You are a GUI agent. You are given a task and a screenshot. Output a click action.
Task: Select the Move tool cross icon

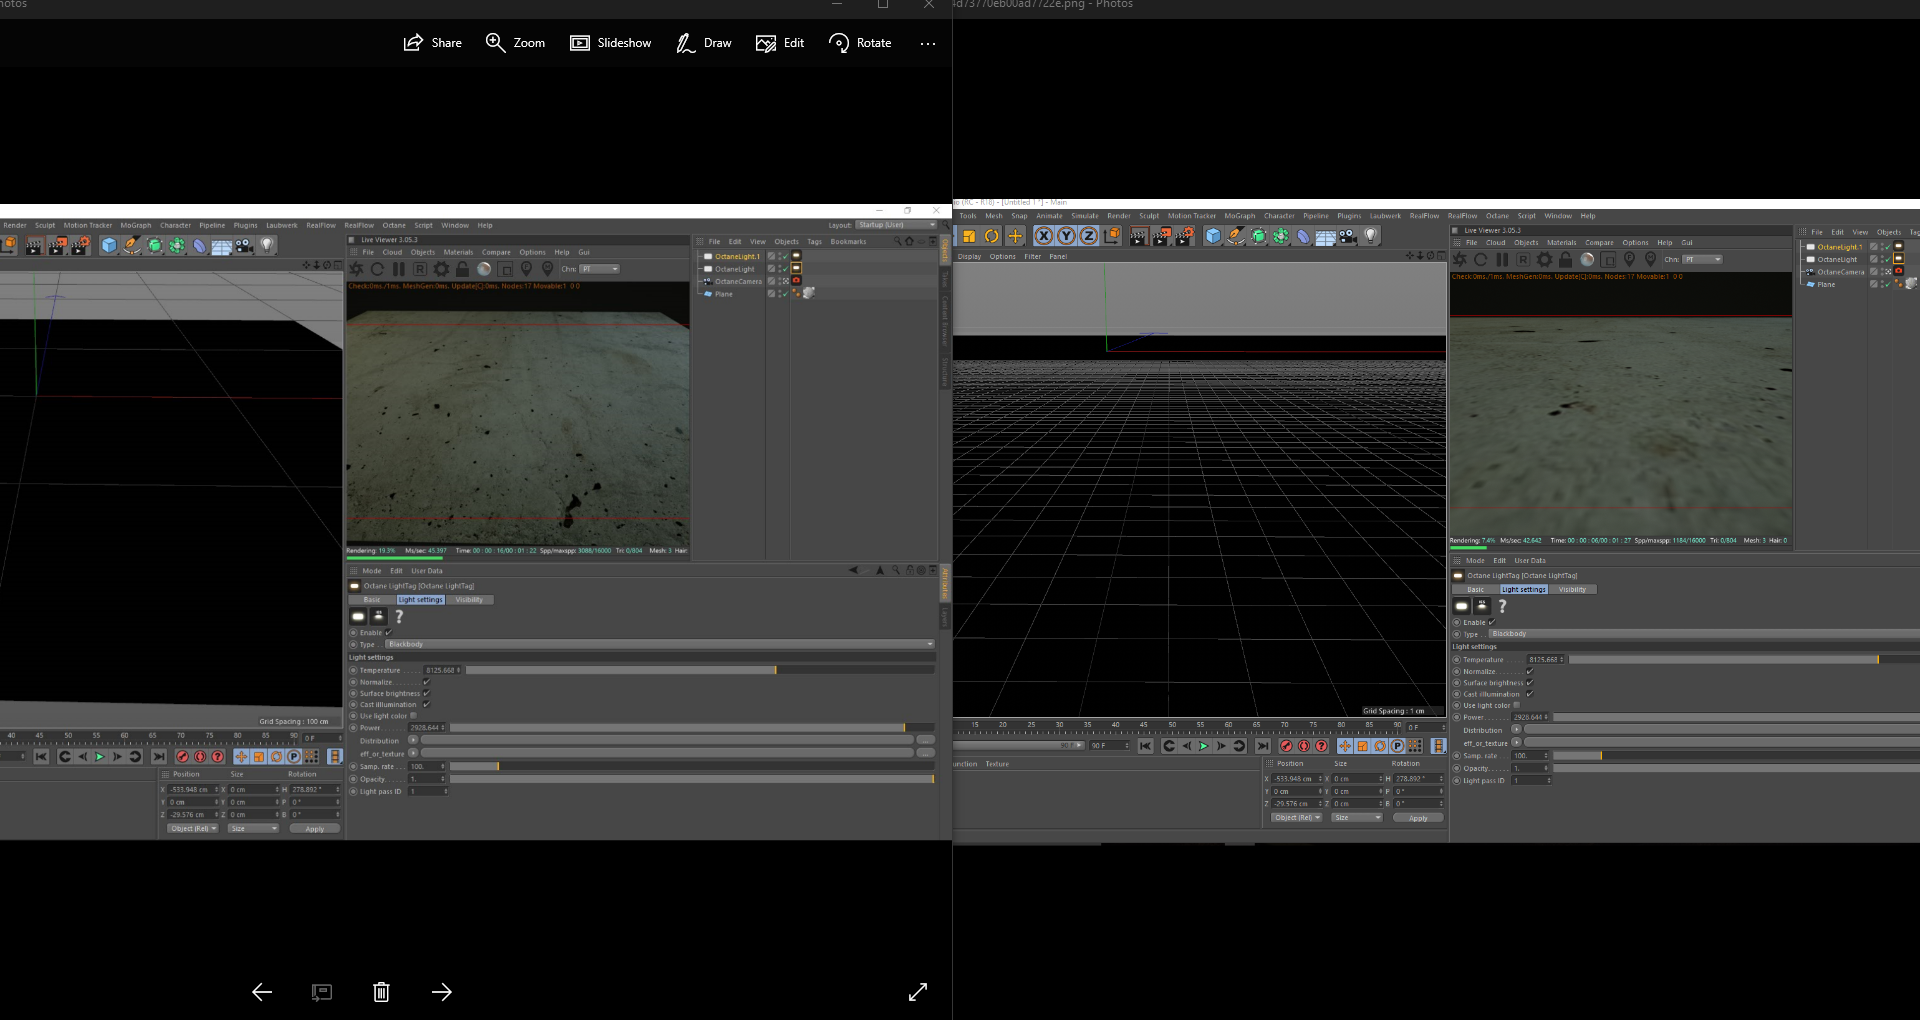point(1015,236)
